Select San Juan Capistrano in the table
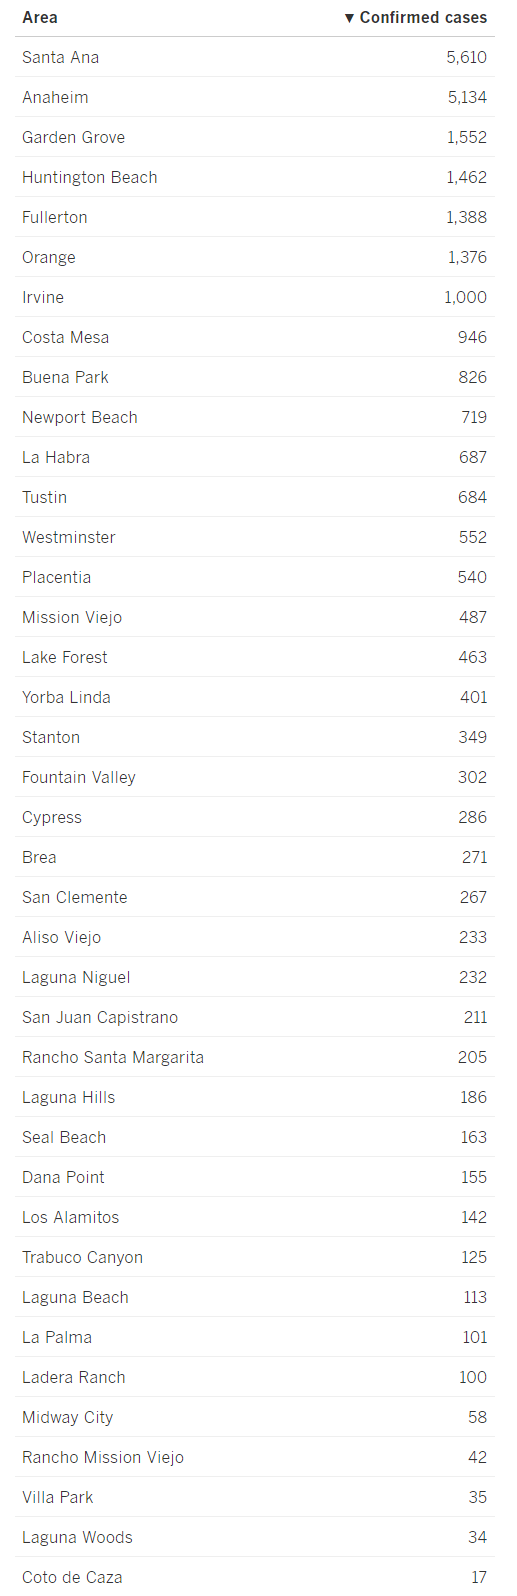The image size is (517, 1596). 100,1017
